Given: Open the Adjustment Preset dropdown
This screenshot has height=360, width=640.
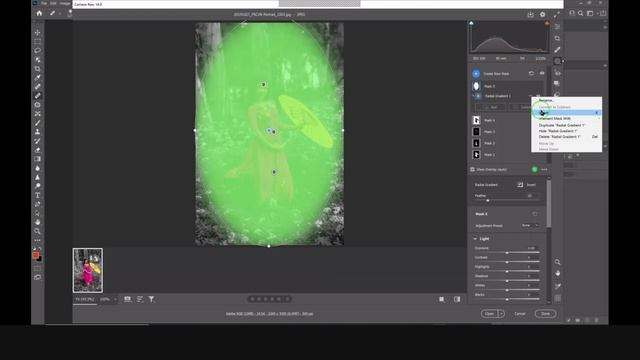Looking at the screenshot, I should [x=530, y=225].
